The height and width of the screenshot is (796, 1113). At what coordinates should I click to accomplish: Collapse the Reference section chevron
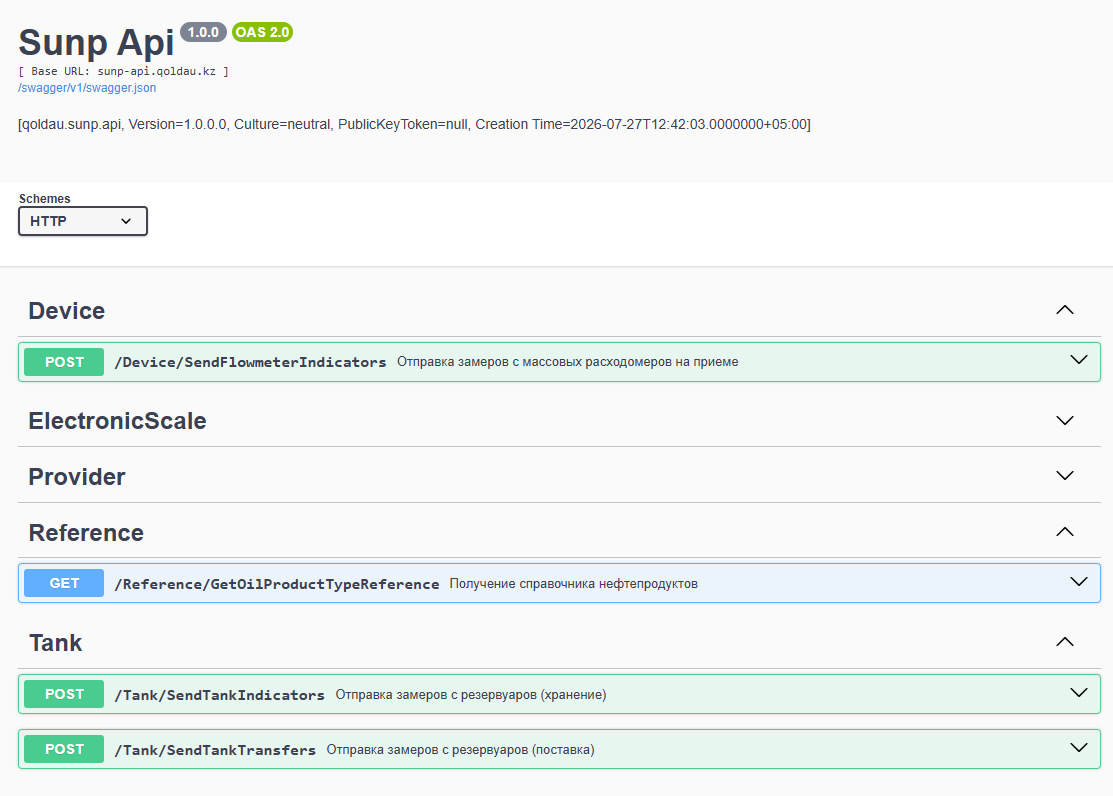(x=1065, y=532)
